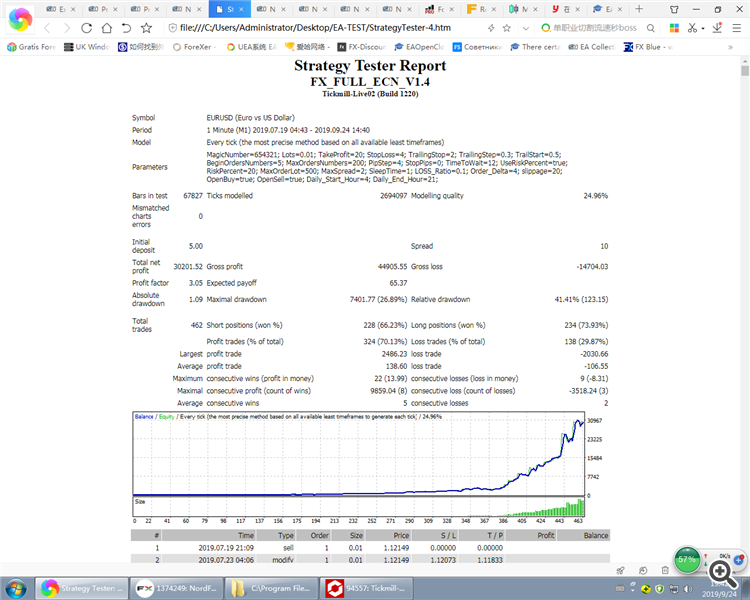The image size is (750, 600).
Task: Switch to the 1374249 NordFX taskbar window
Action: point(179,588)
